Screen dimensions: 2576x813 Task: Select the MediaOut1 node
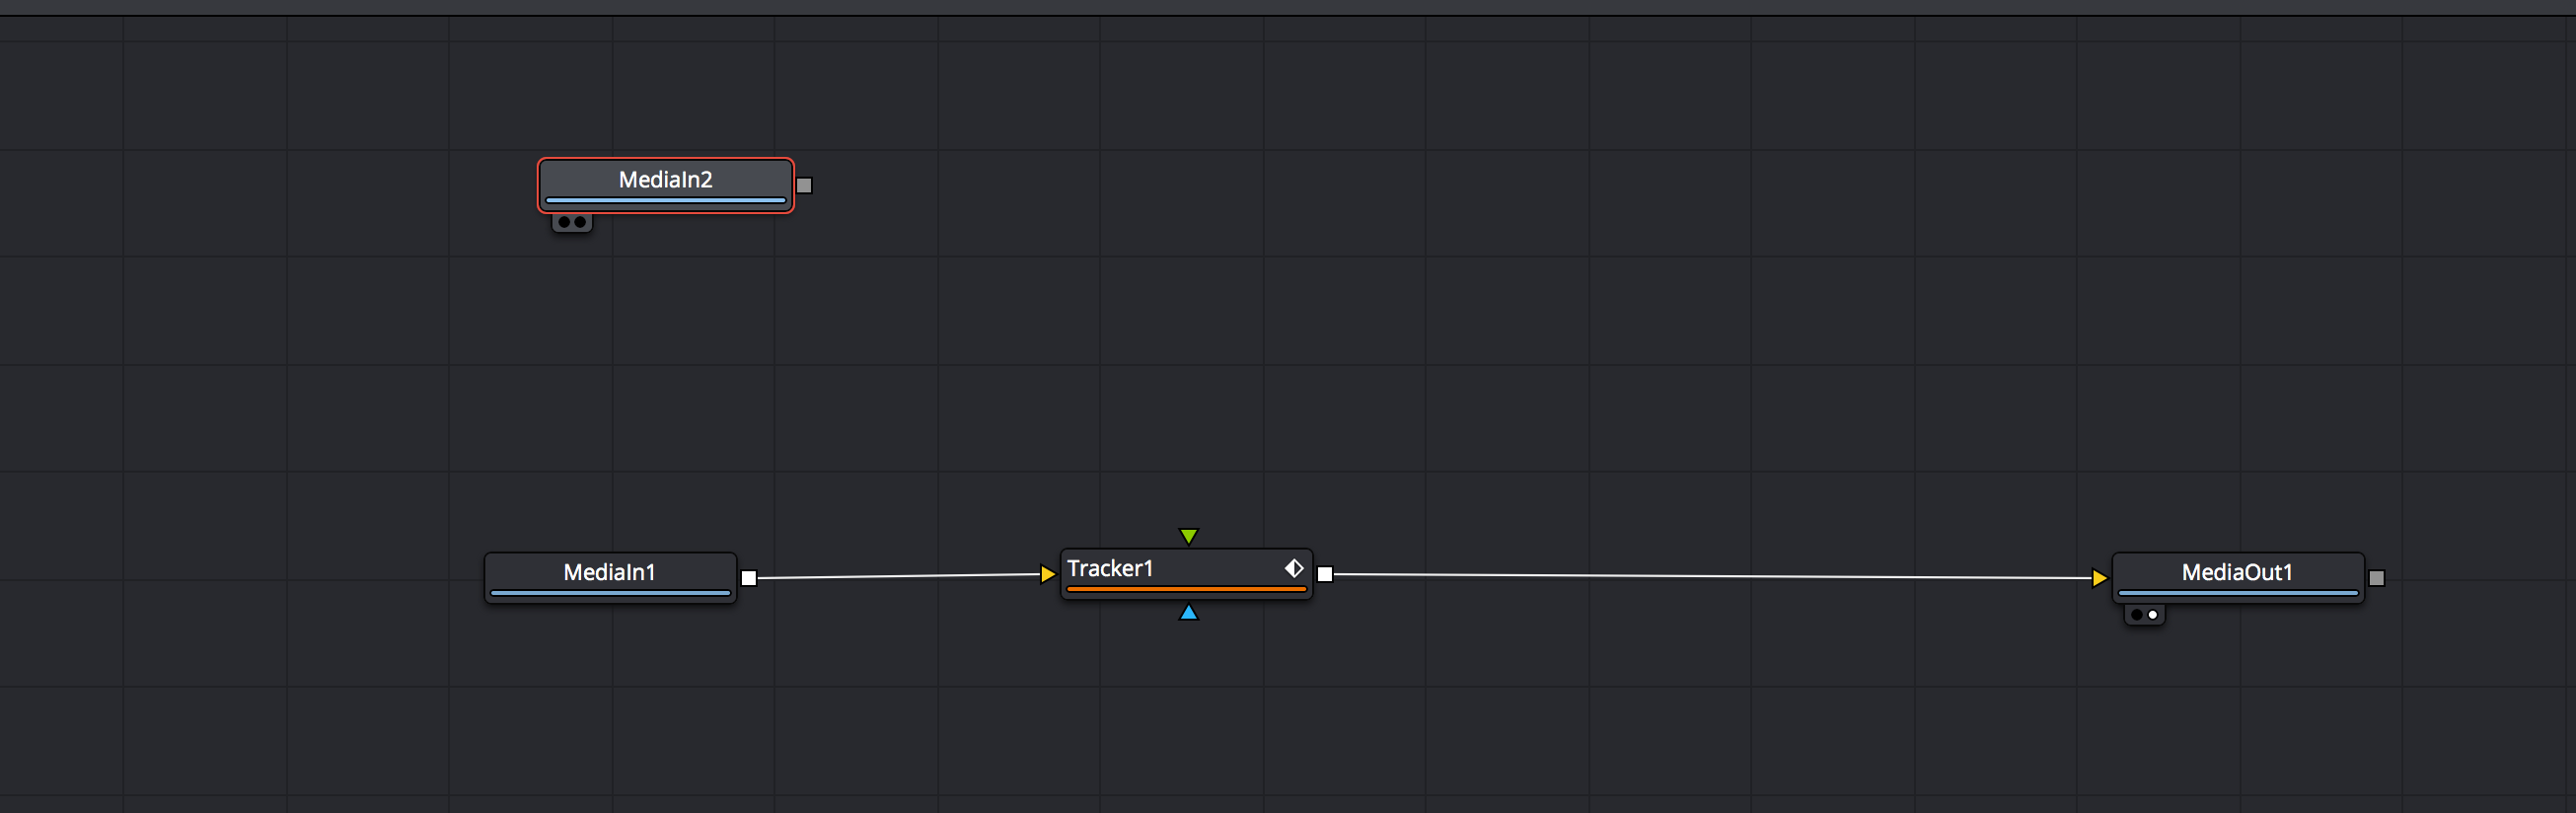pos(2236,573)
